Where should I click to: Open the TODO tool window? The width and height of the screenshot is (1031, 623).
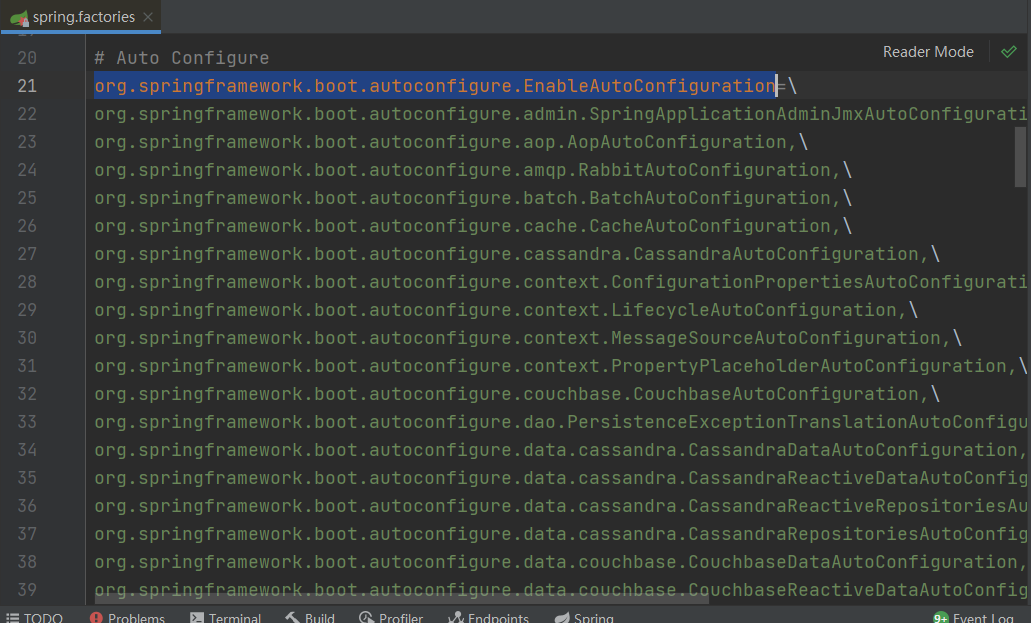pos(34,617)
